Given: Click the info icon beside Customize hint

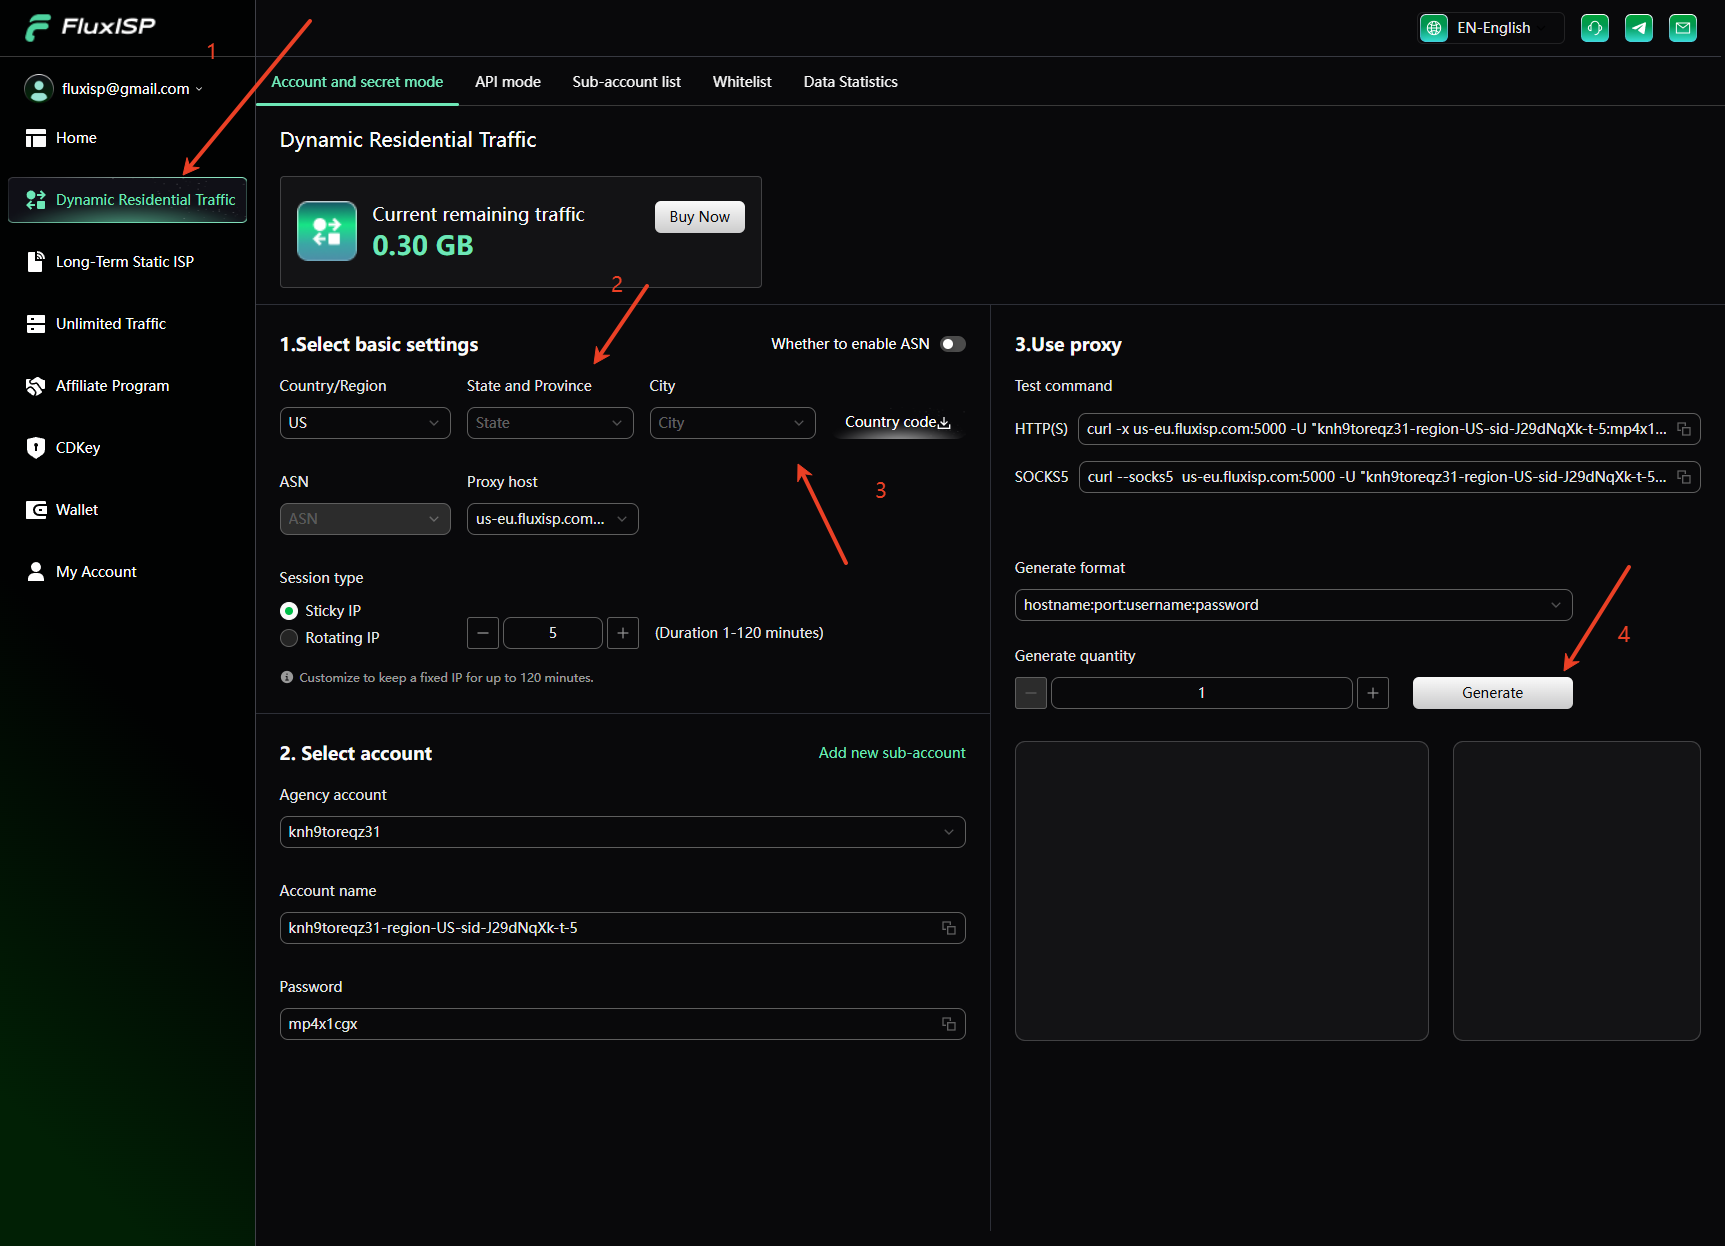Looking at the screenshot, I should click(x=287, y=677).
